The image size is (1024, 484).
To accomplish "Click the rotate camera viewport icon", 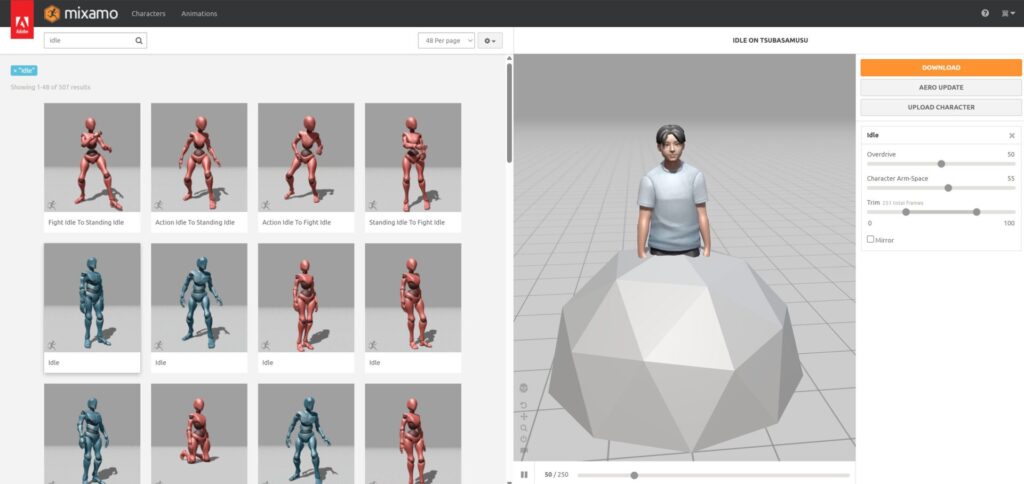I will coord(524,405).
